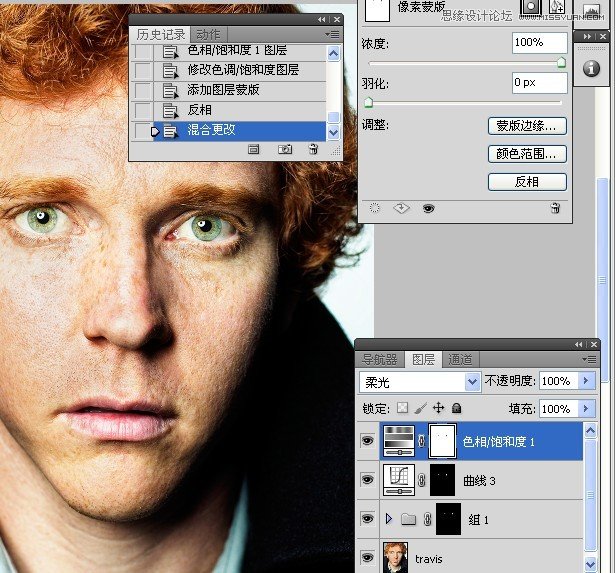The height and width of the screenshot is (573, 615).
Task: Click 反相 button in Masks panel
Action: (527, 182)
